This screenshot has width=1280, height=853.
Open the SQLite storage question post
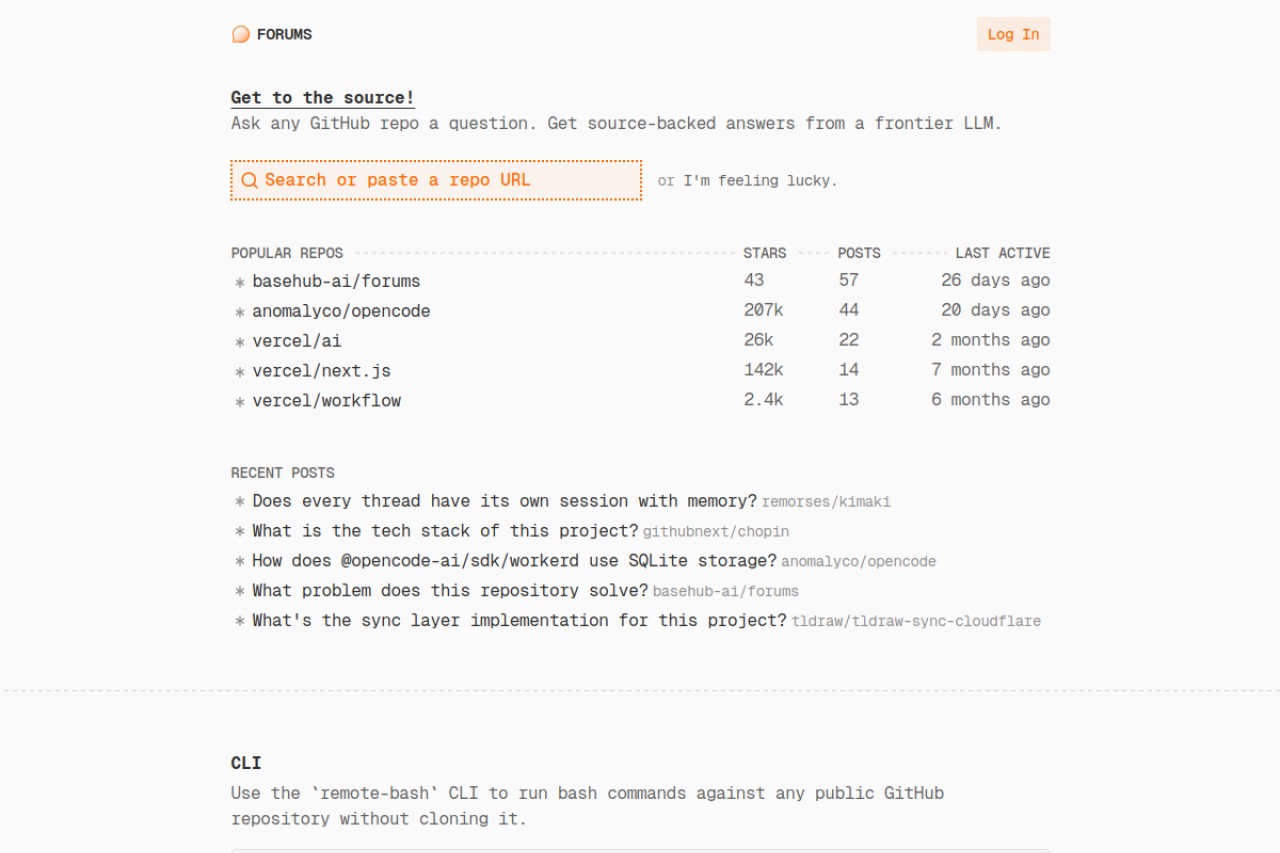pos(514,561)
